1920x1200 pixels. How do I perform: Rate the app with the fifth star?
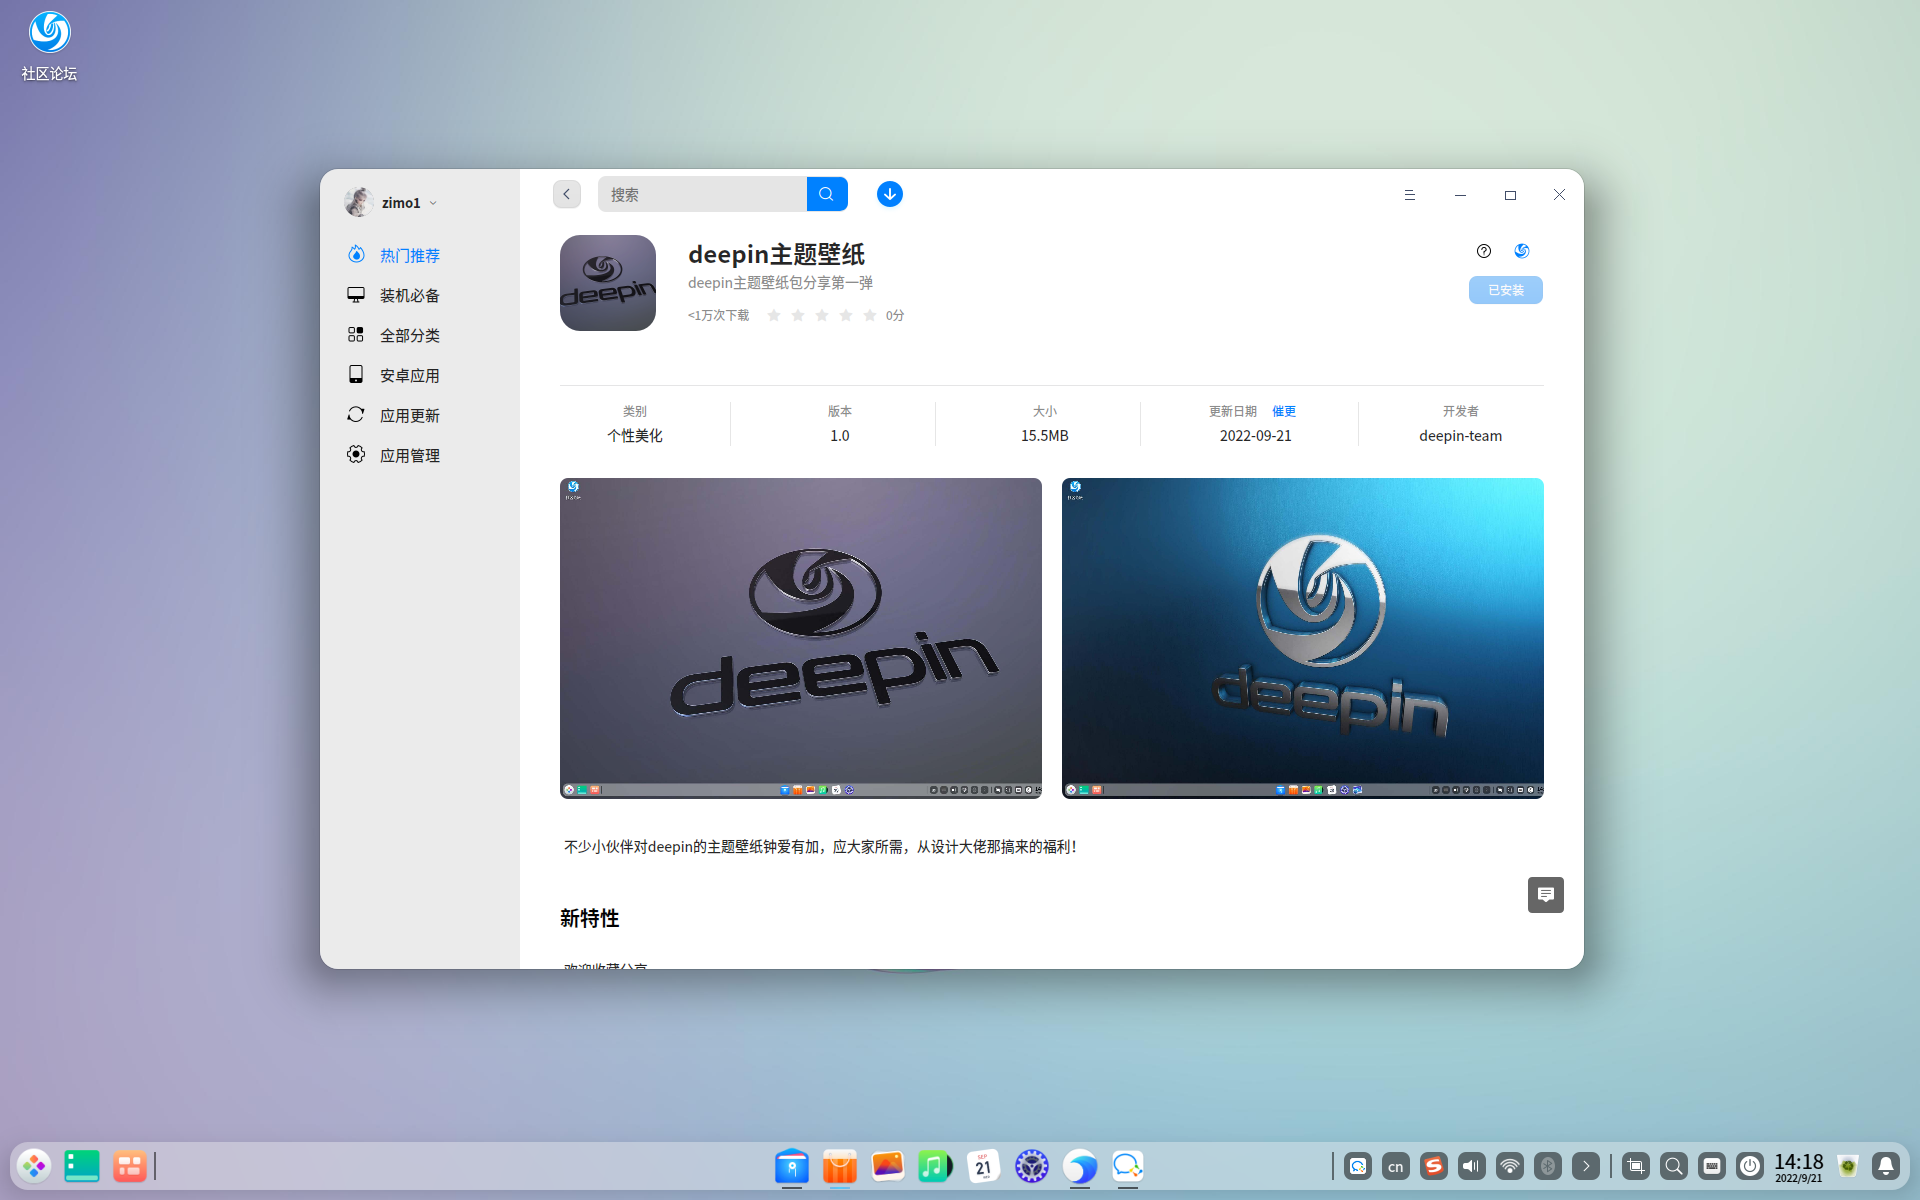pos(870,315)
